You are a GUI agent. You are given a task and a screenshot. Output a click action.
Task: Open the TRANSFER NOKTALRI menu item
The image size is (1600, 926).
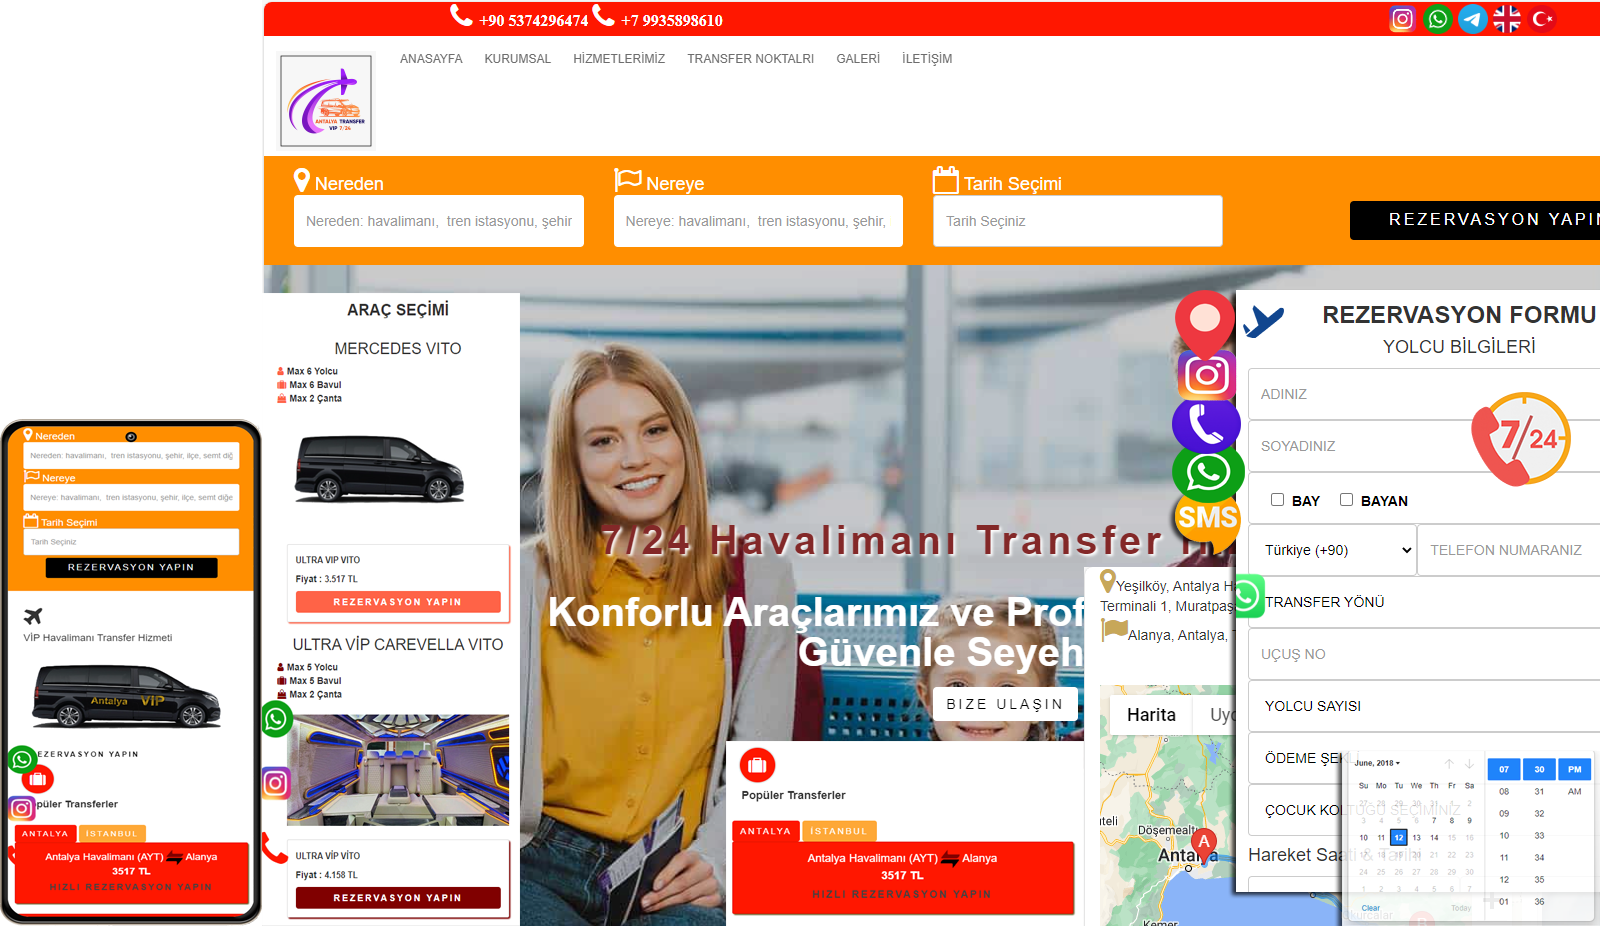(750, 59)
